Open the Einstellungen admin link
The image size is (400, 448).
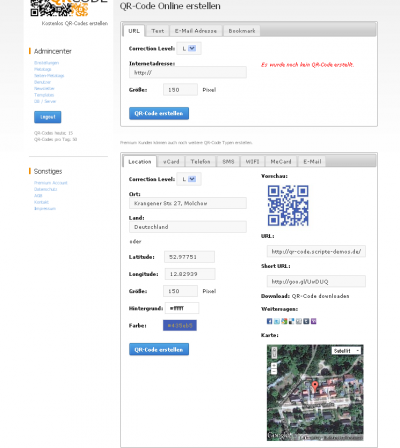(46, 63)
